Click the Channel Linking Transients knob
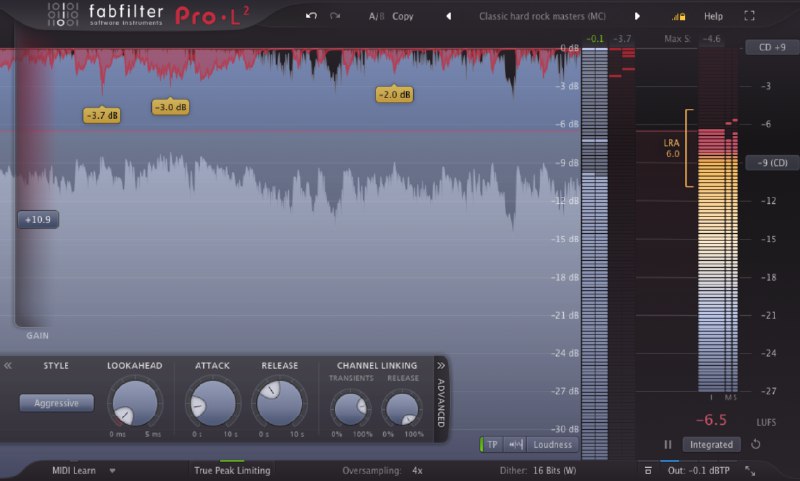 pyautogui.click(x=351, y=408)
